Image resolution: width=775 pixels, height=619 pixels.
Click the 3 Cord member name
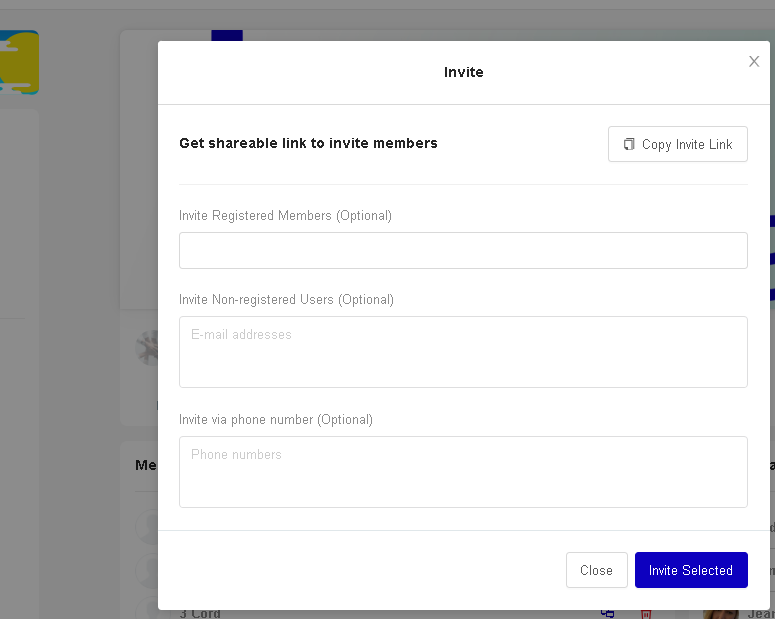click(x=200, y=614)
